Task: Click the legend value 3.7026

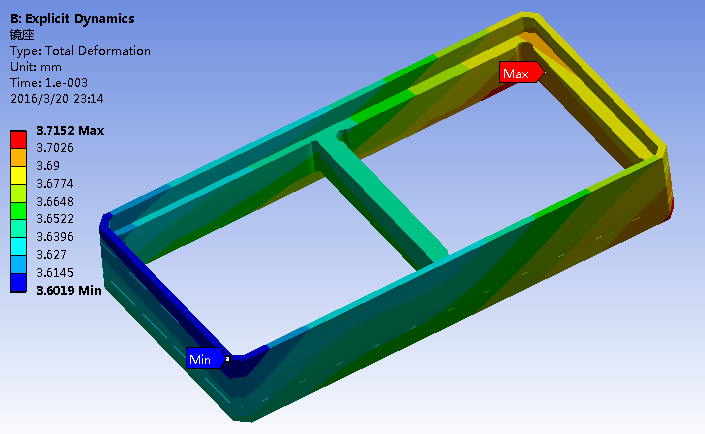Action: coord(55,148)
